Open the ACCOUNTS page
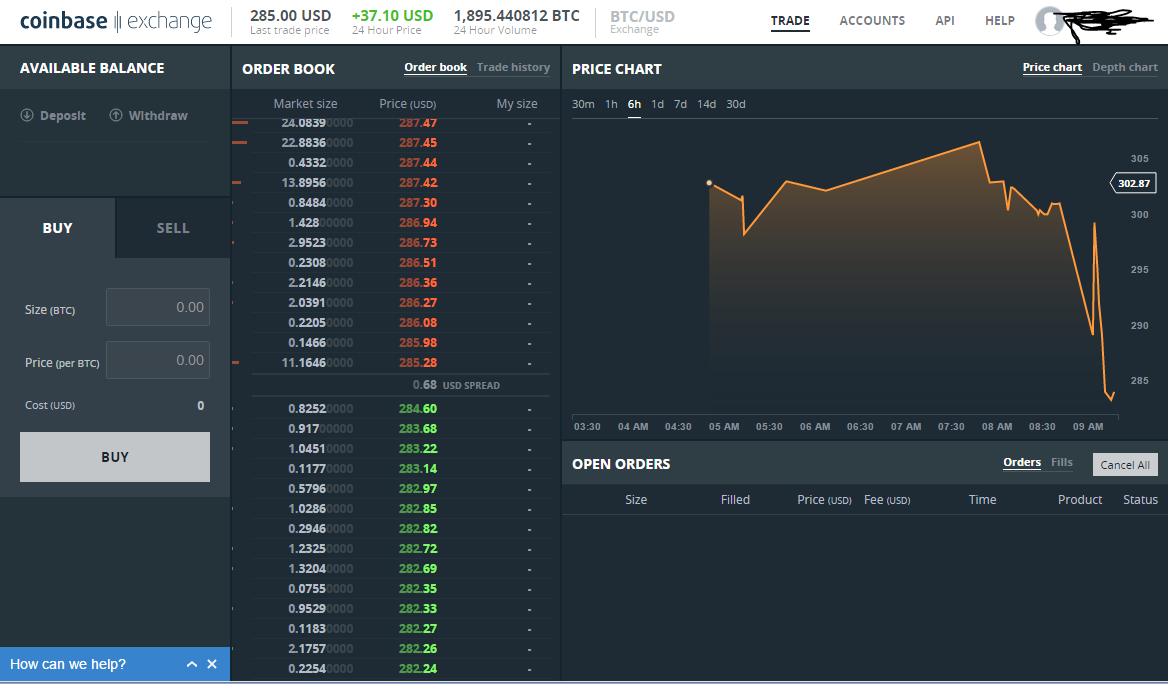The image size is (1168, 684). (872, 21)
